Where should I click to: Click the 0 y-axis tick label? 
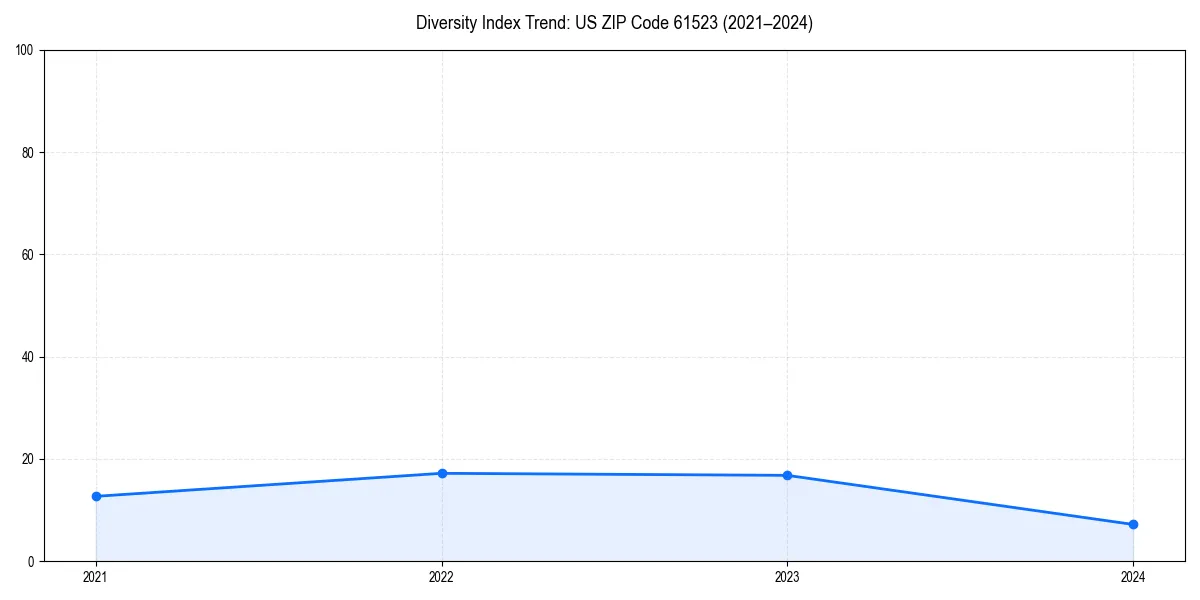[x=30, y=562]
